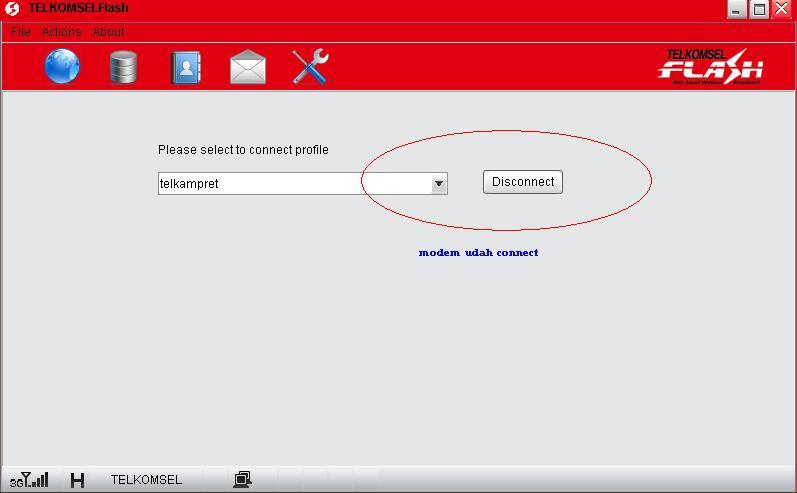Click the 'Please select to connect profile' label
The height and width of the screenshot is (493, 797).
click(x=243, y=150)
